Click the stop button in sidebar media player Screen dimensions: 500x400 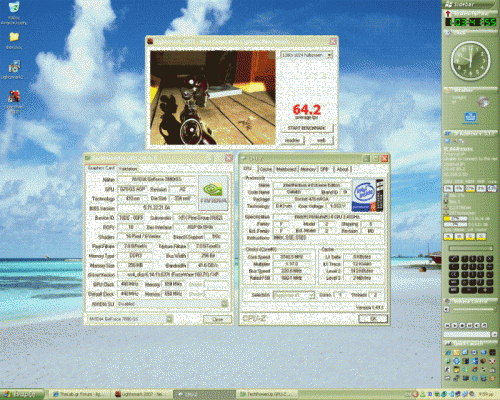click(462, 325)
